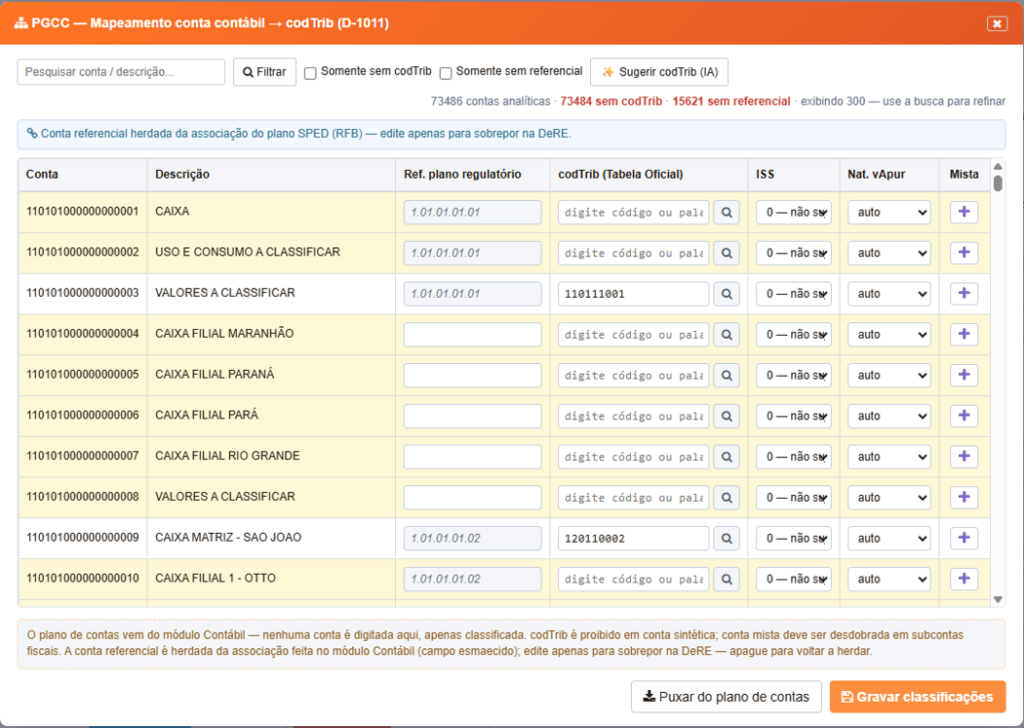Click plus icon in row 110101000000000008
Viewport: 1024px width, 728px height.
tap(964, 498)
